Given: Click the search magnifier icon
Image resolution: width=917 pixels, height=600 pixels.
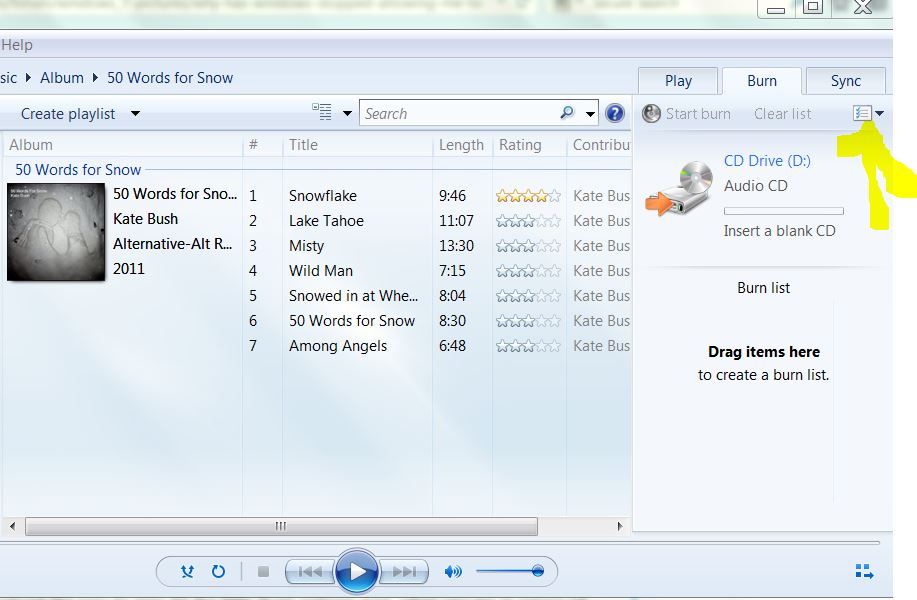Looking at the screenshot, I should pyautogui.click(x=567, y=112).
